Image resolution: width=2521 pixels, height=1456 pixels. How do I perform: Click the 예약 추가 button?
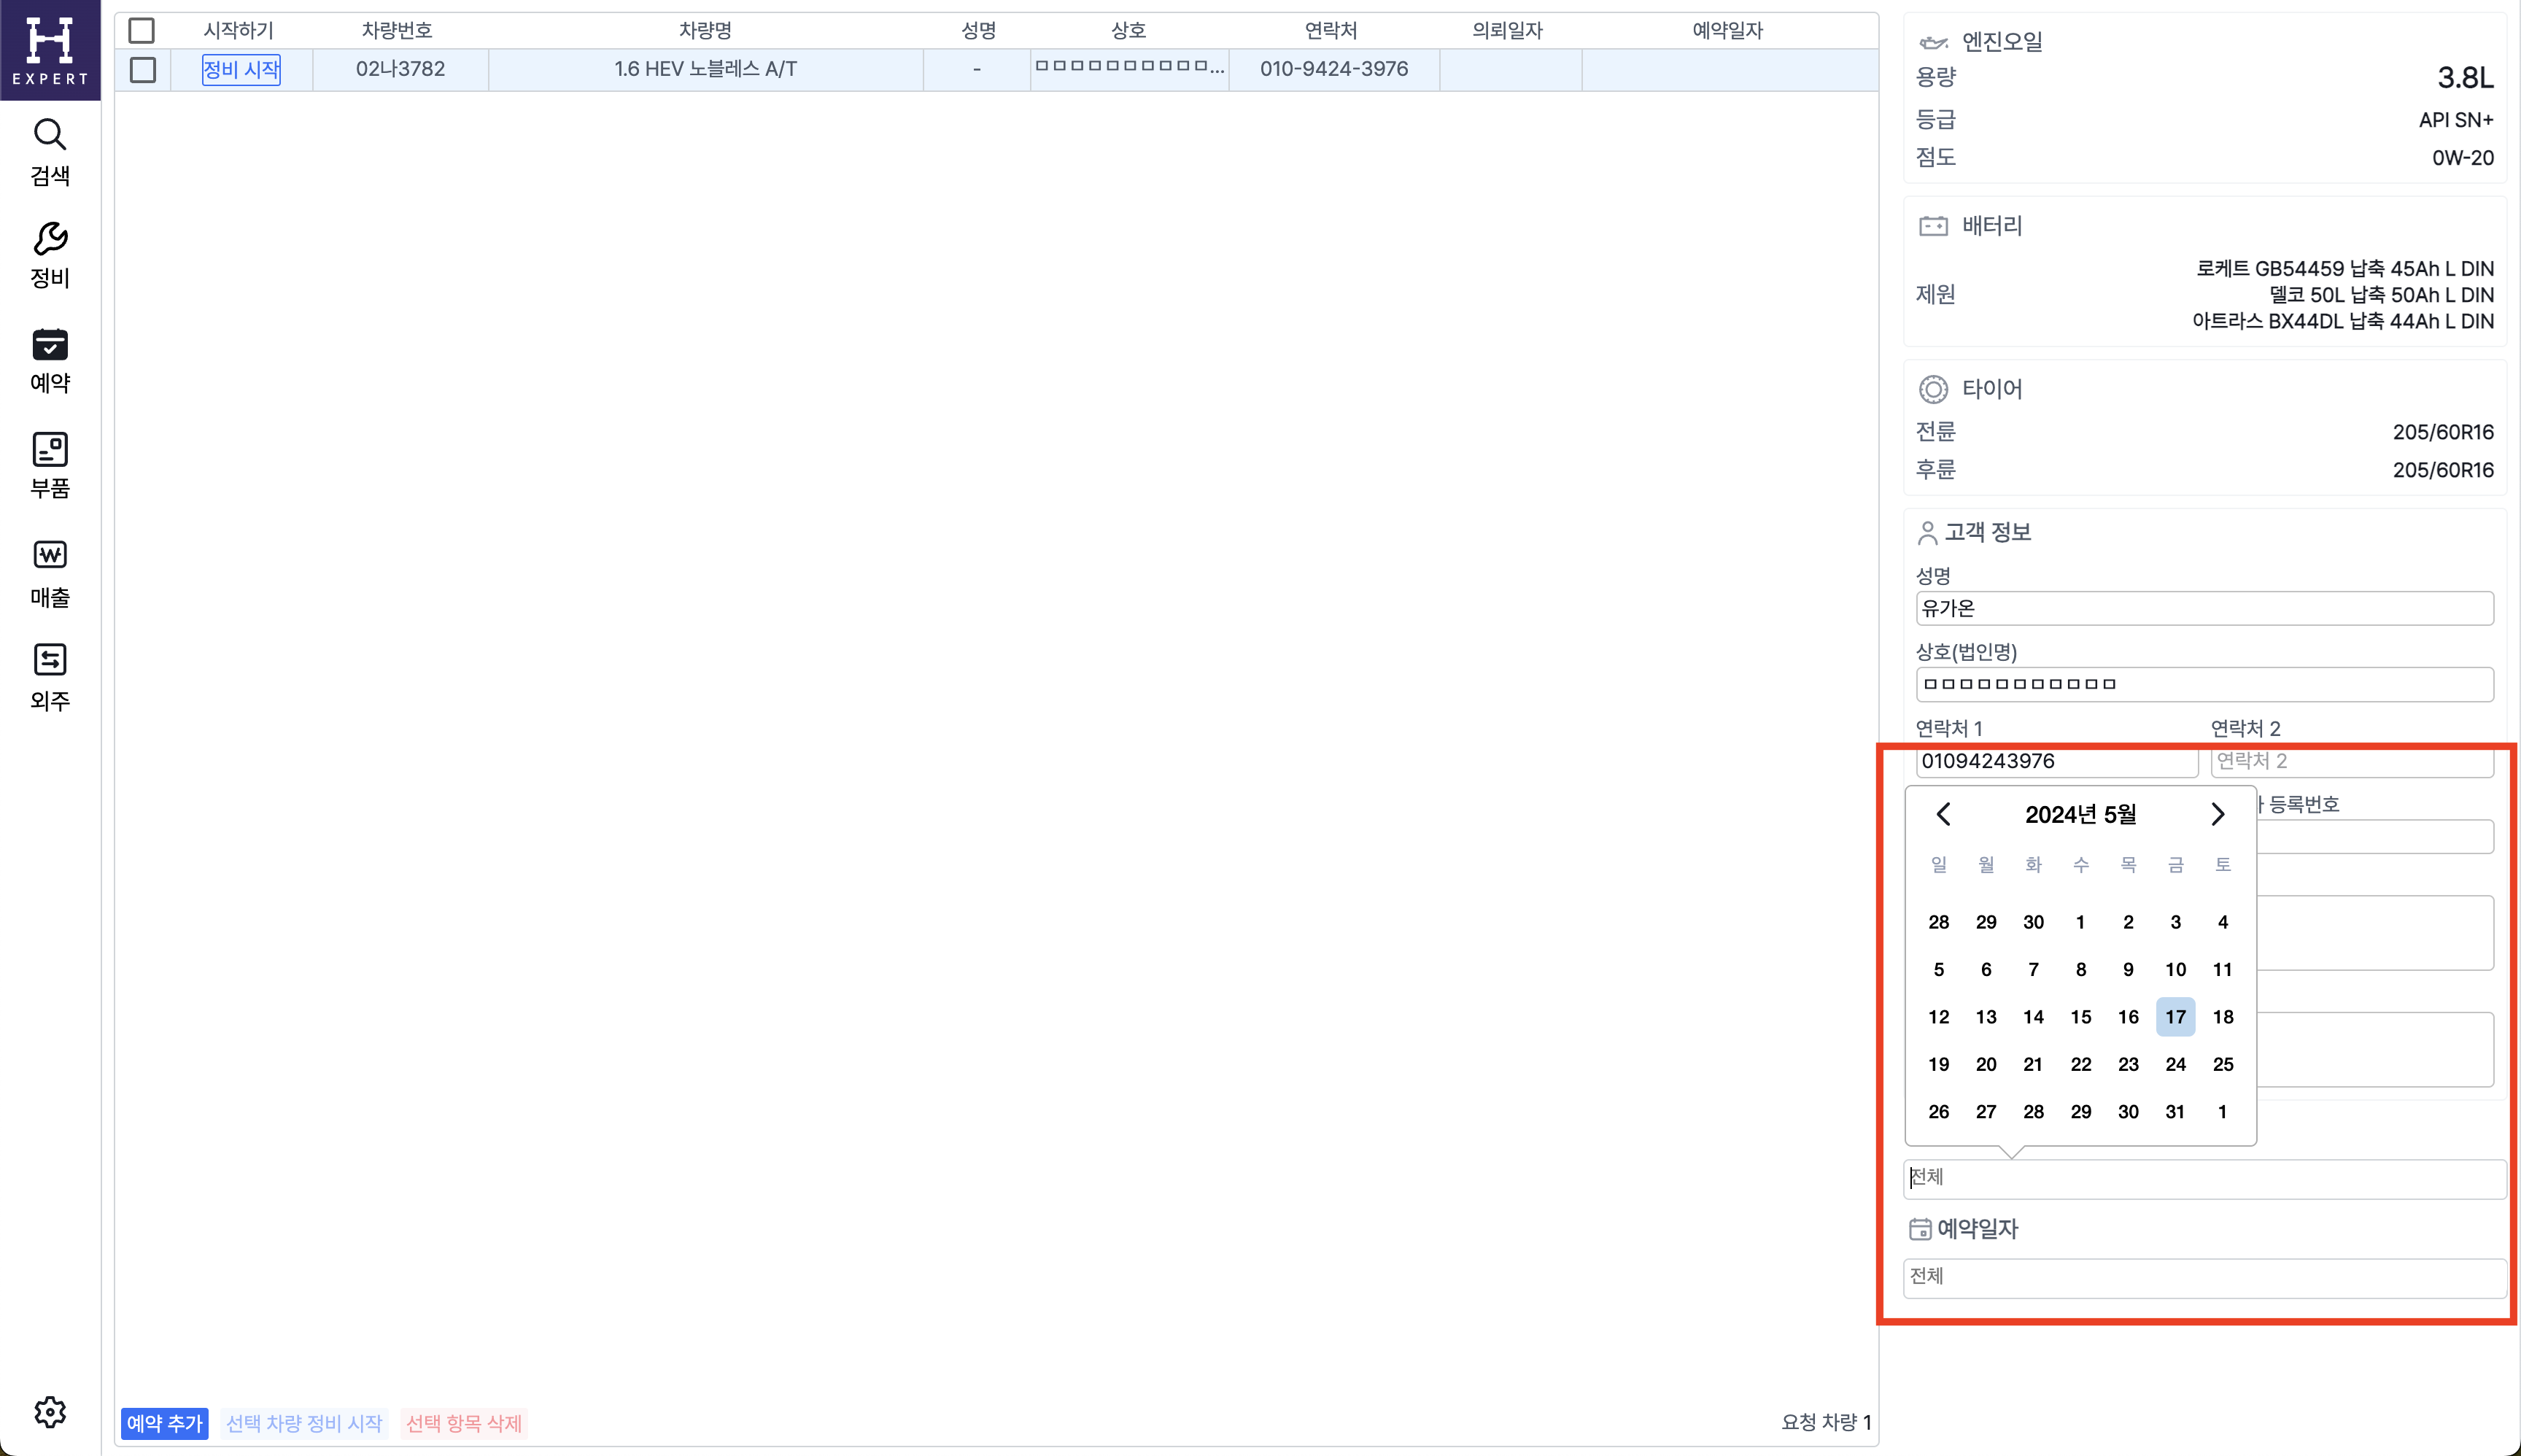tap(164, 1422)
